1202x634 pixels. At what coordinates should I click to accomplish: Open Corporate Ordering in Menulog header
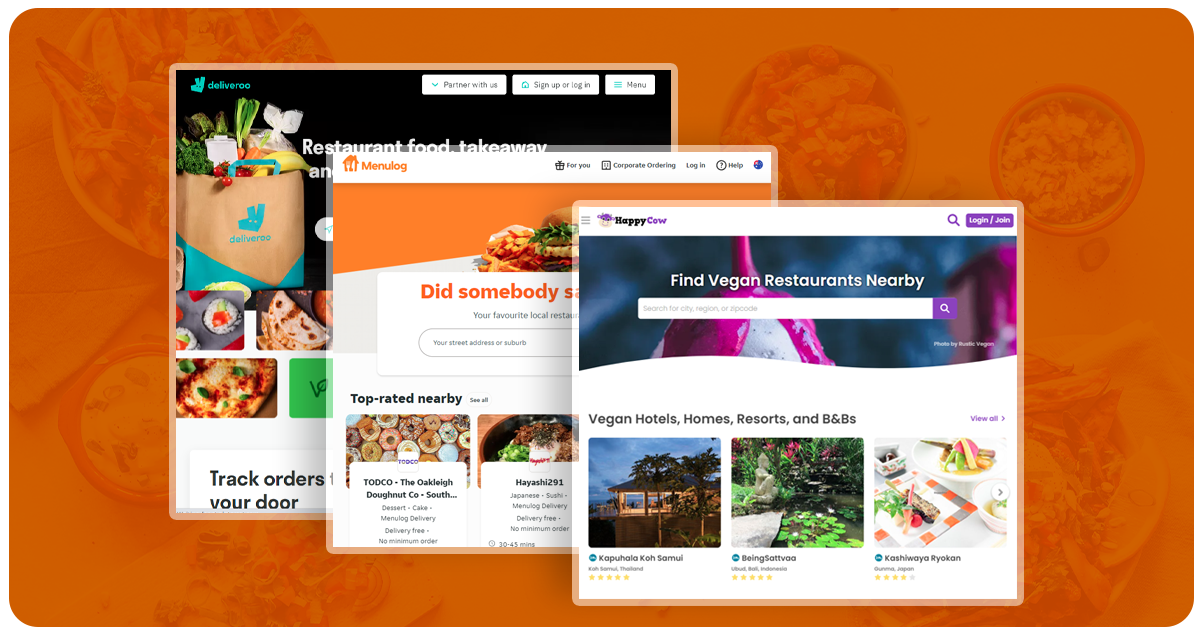coord(639,165)
